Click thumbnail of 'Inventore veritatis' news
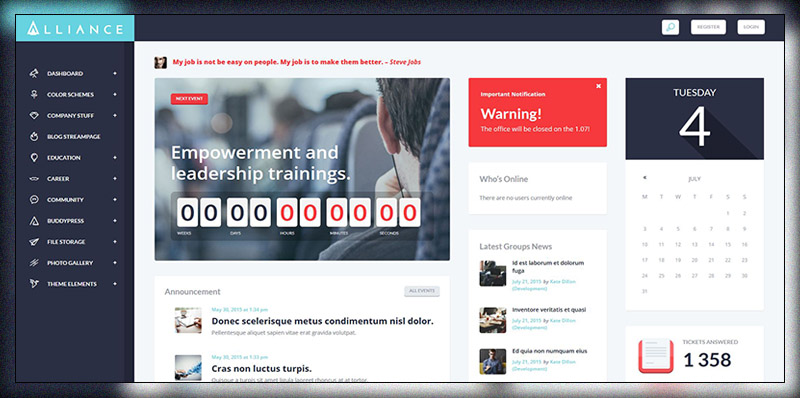This screenshot has height=398, width=800. (x=493, y=320)
